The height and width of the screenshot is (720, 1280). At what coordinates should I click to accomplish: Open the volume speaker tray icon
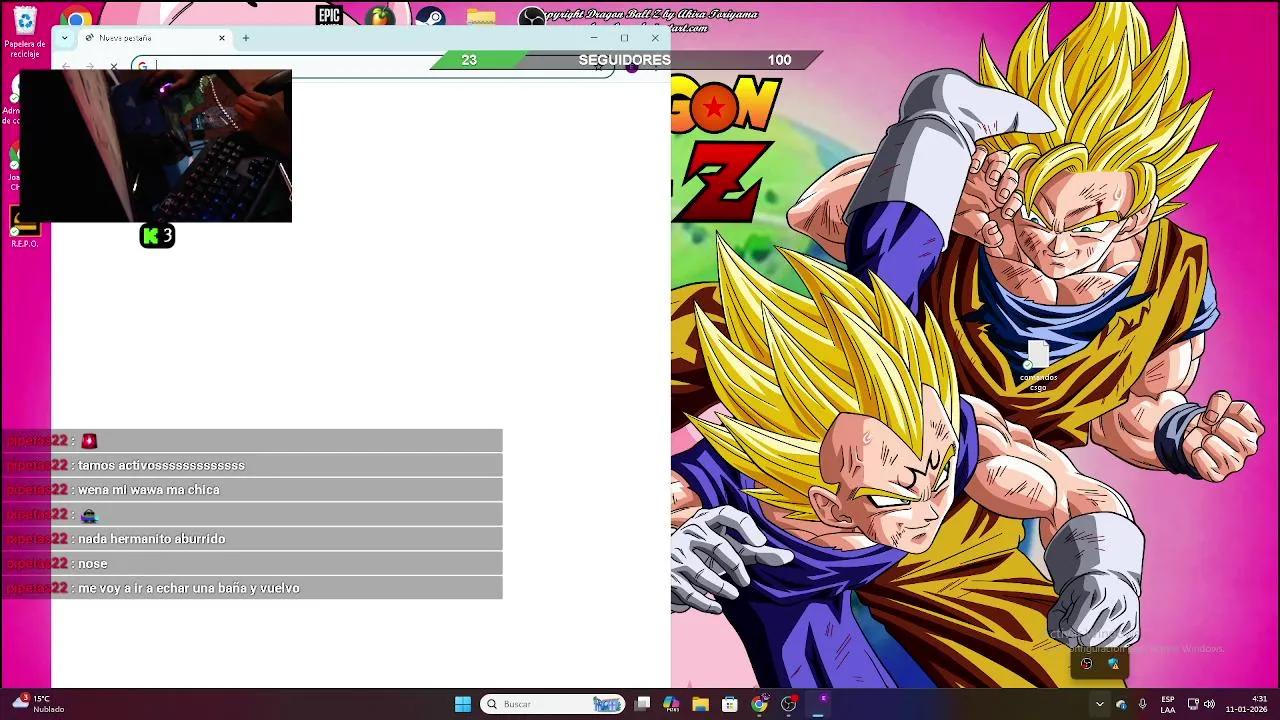point(1209,704)
